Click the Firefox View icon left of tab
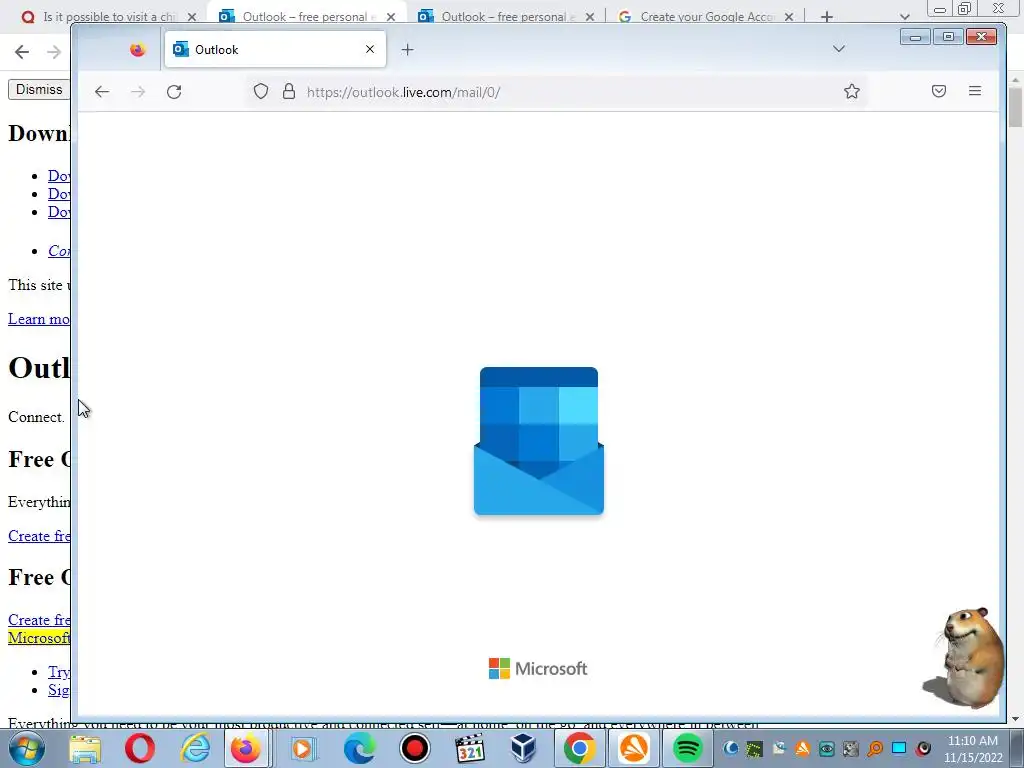Screen dimensions: 1024x768 tap(137, 50)
